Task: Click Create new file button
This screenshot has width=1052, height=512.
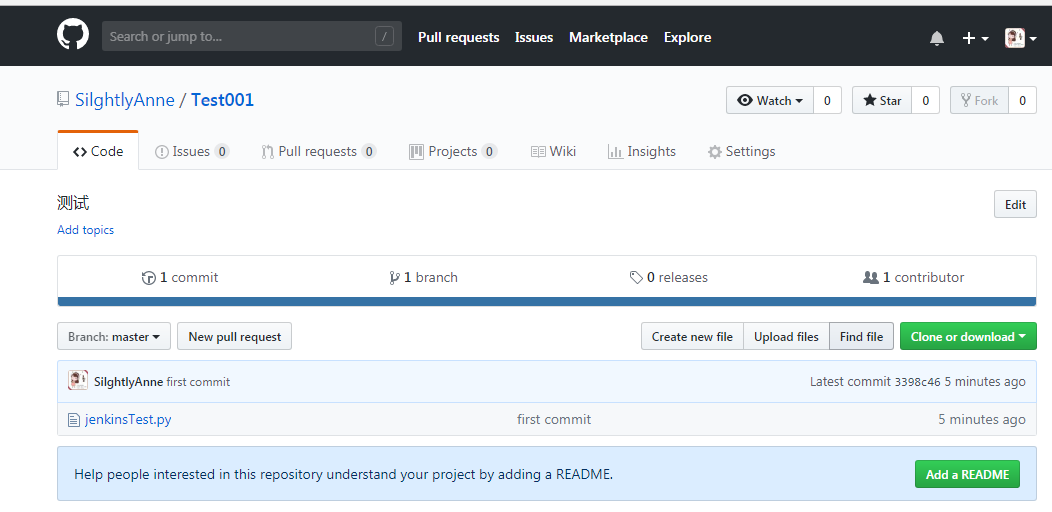Action: [692, 337]
